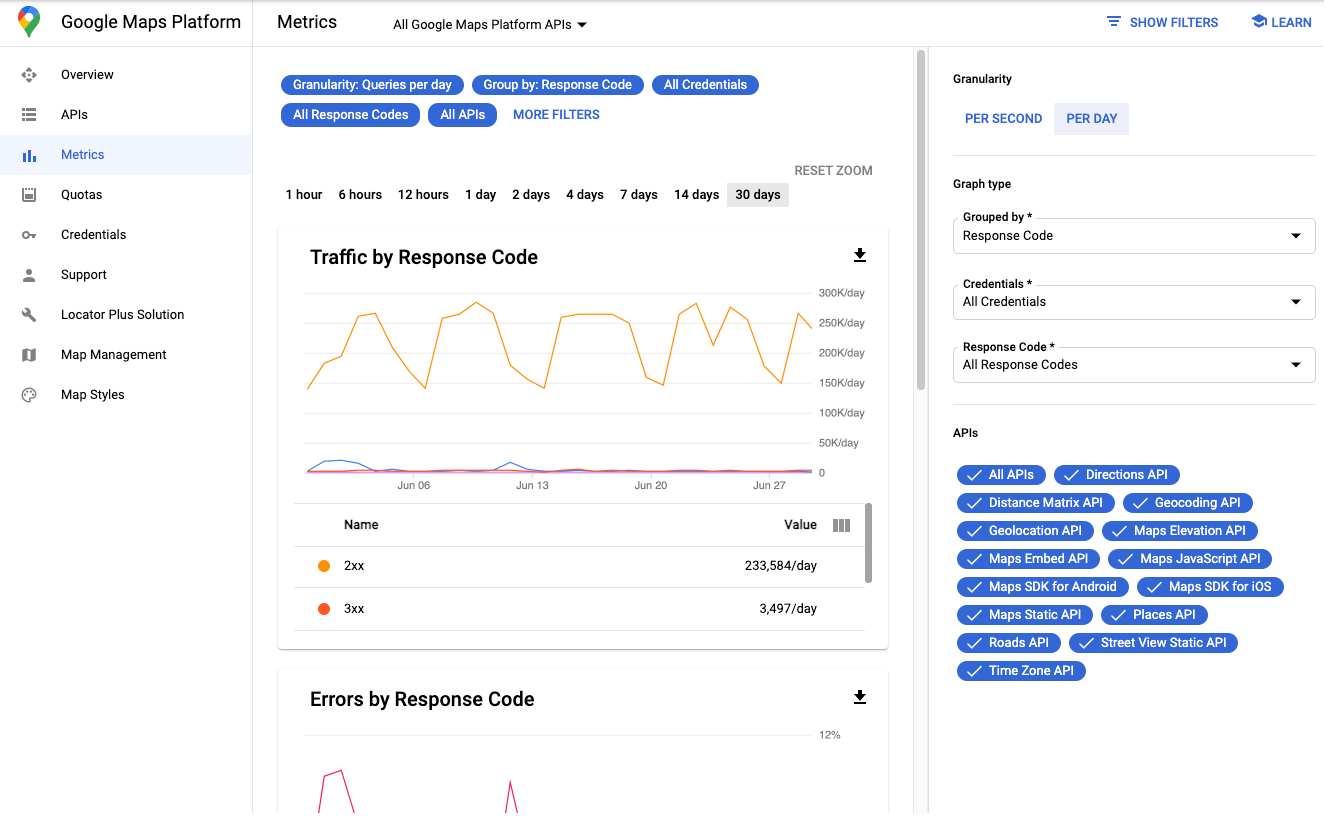Expand the All Google Maps Platform APIs selector
This screenshot has width=1326, height=816.
pyautogui.click(x=488, y=24)
